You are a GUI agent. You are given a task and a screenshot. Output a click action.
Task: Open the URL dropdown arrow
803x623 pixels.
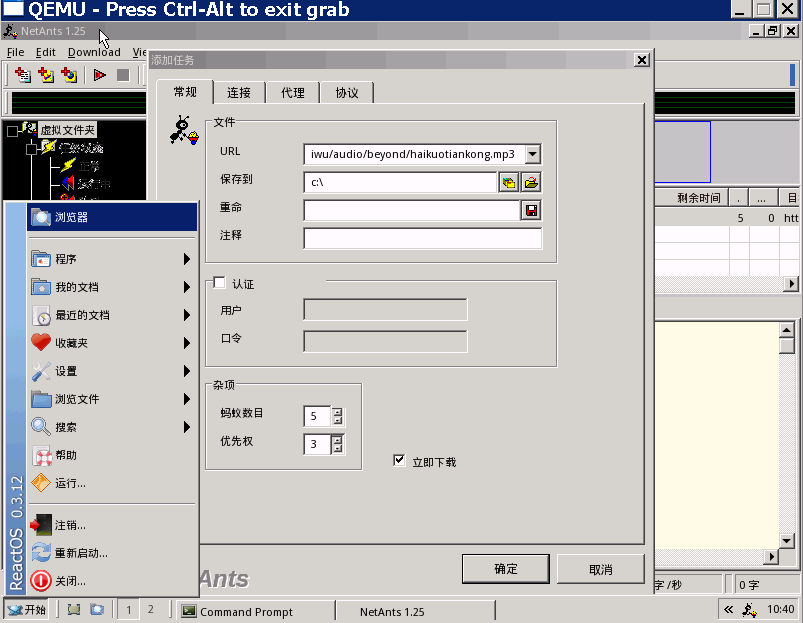[x=533, y=154]
